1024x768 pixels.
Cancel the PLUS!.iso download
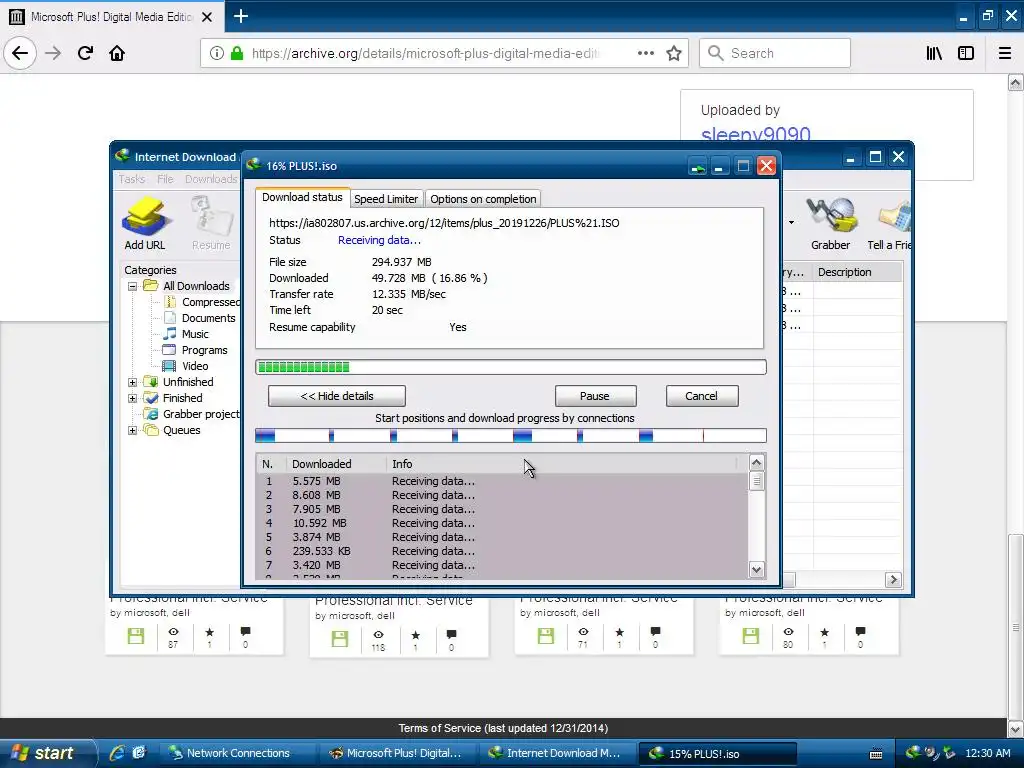pos(701,396)
